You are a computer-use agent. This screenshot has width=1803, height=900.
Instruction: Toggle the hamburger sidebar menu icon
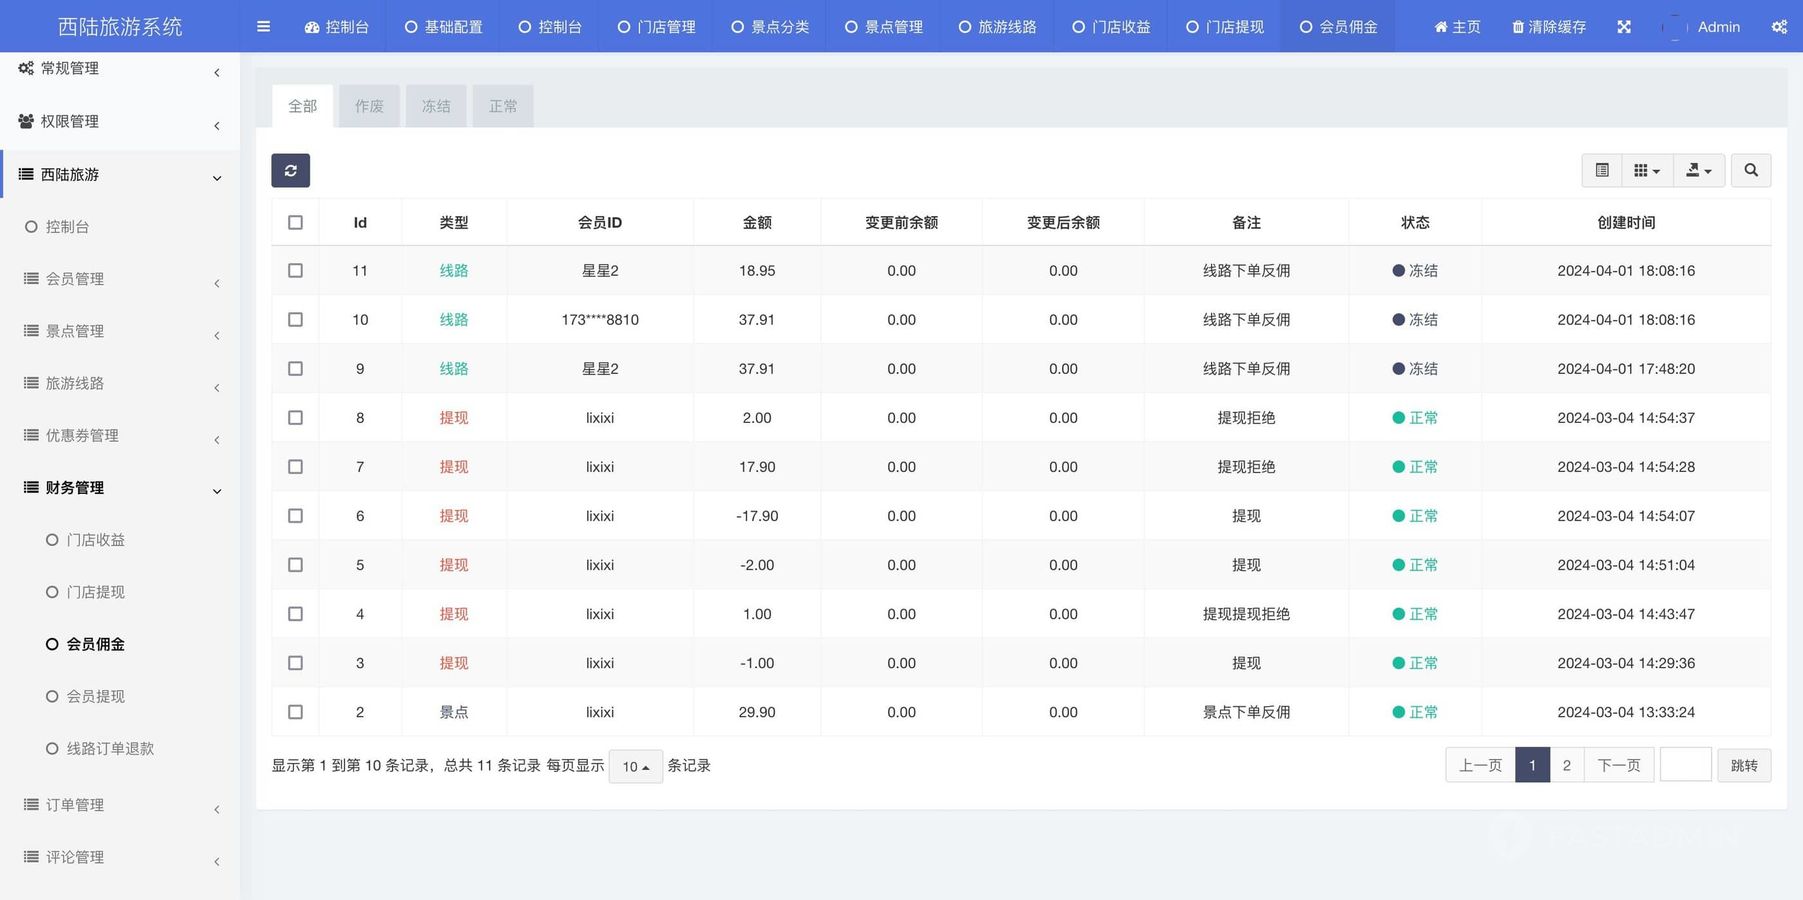(263, 27)
